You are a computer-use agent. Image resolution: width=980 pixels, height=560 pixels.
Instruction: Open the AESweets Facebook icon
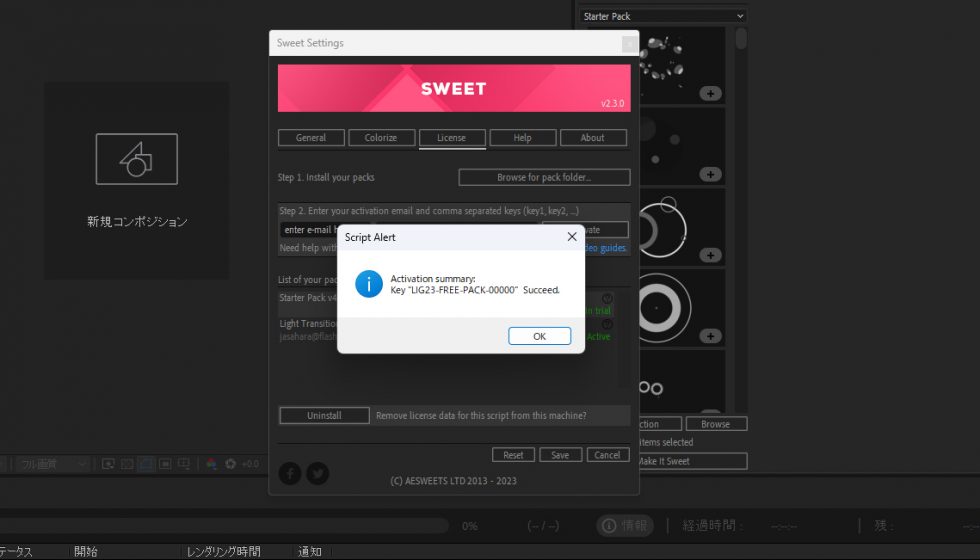click(x=290, y=473)
